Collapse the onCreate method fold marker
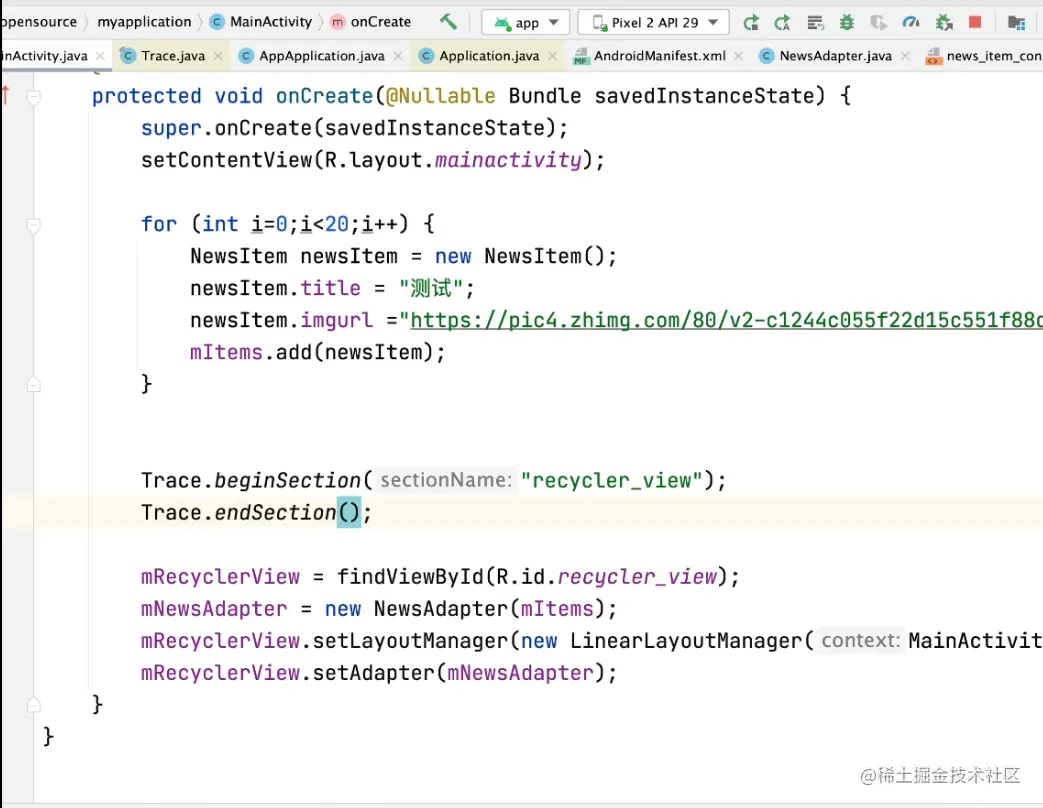1043x808 pixels. coord(33,97)
